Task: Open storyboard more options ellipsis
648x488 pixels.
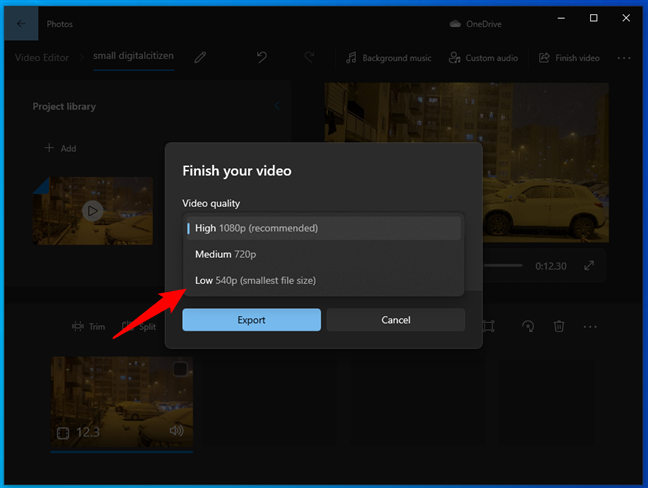Action: 590,327
